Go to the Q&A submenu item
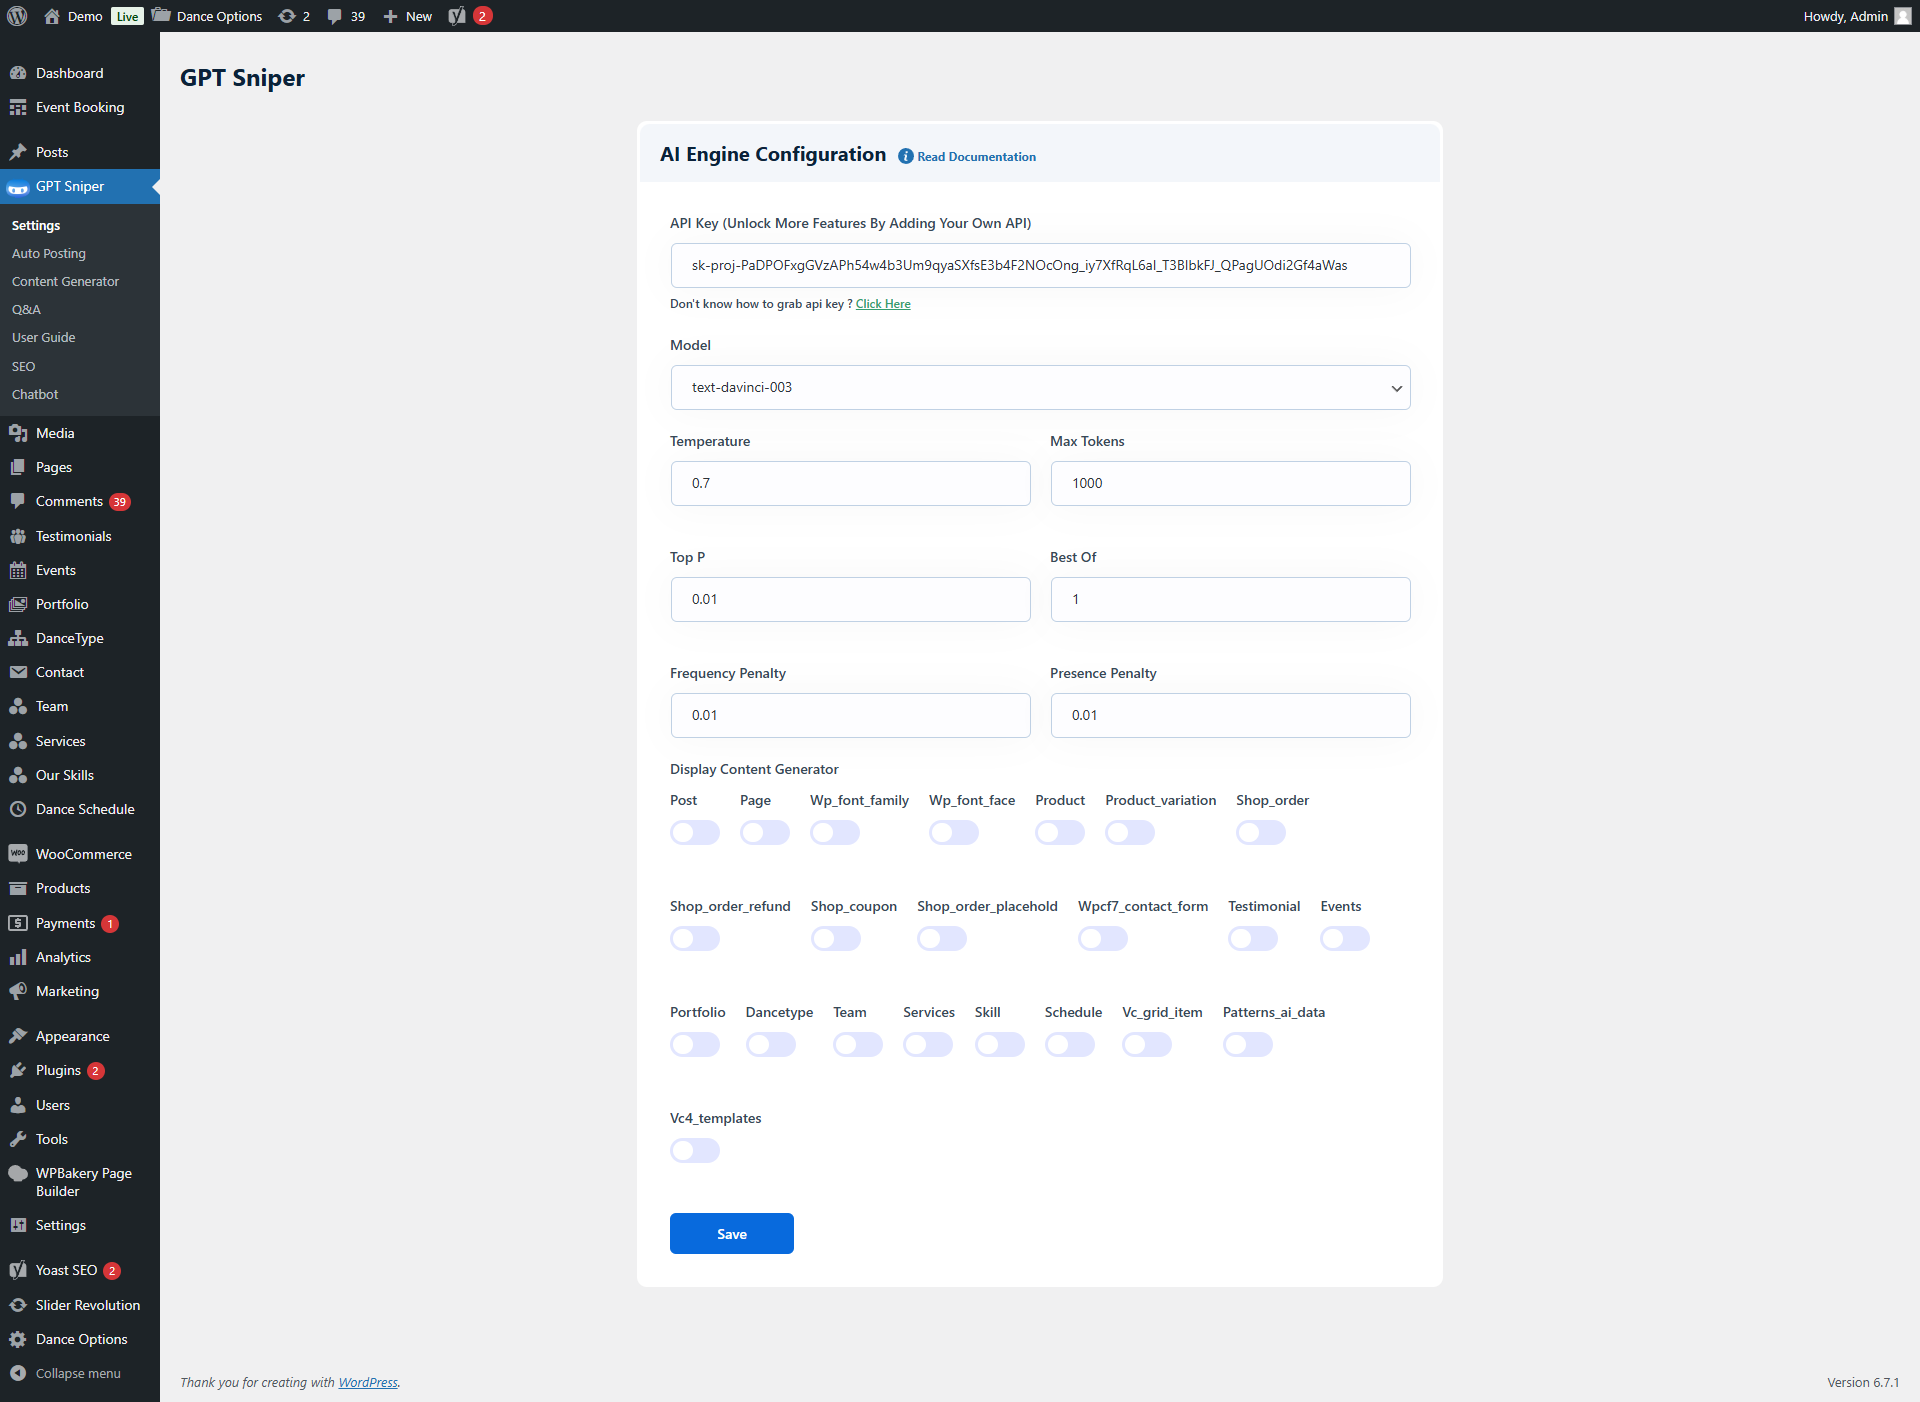 (26, 309)
